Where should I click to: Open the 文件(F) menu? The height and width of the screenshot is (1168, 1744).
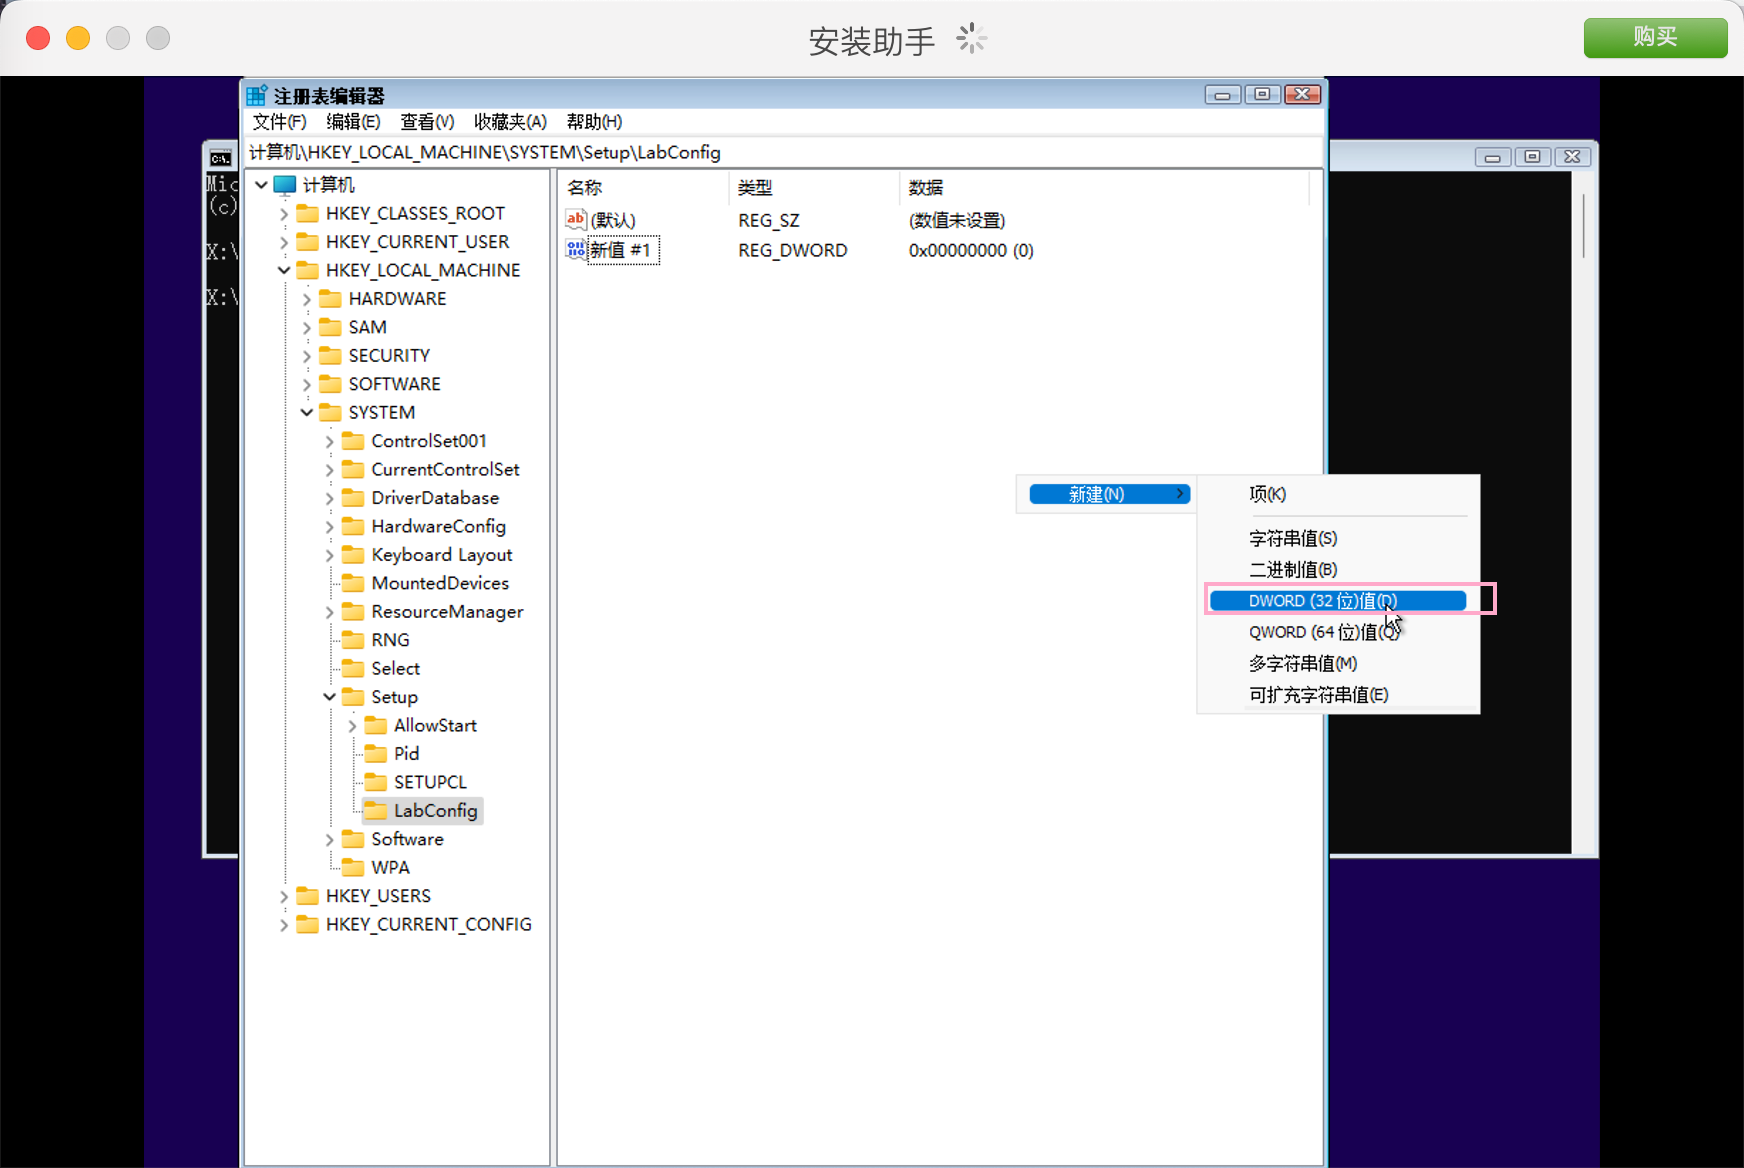[279, 122]
